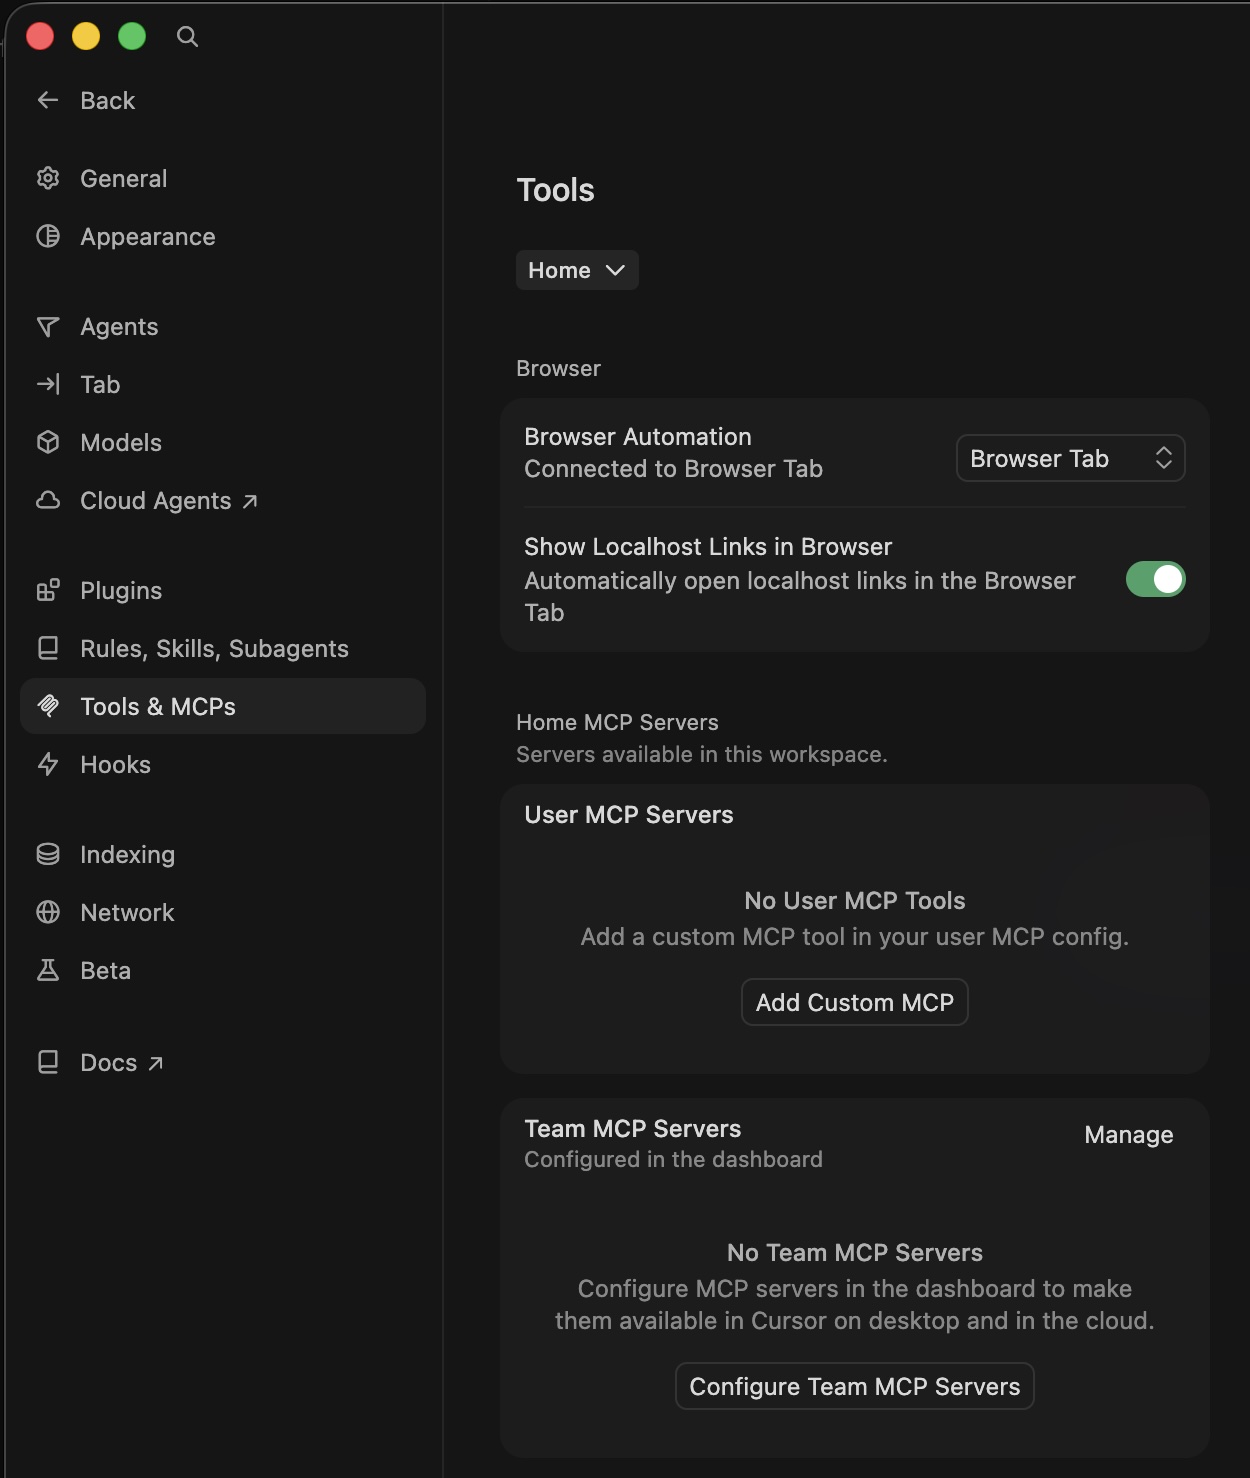The width and height of the screenshot is (1250, 1478).
Task: Open the Docs external link
Action: [223, 1062]
